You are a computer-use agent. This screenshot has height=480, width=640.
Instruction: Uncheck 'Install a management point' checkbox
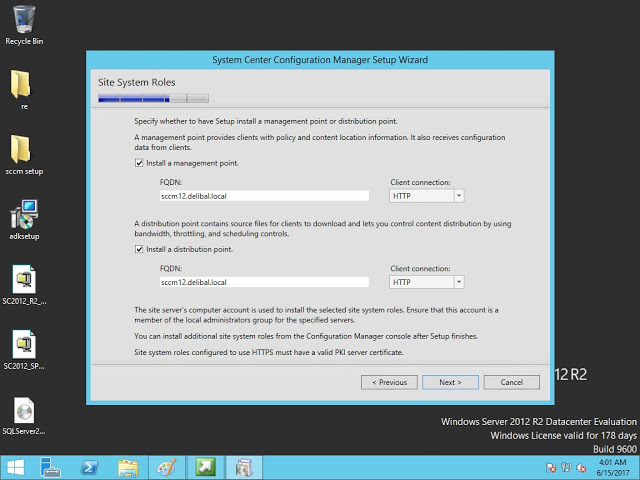pyautogui.click(x=139, y=162)
